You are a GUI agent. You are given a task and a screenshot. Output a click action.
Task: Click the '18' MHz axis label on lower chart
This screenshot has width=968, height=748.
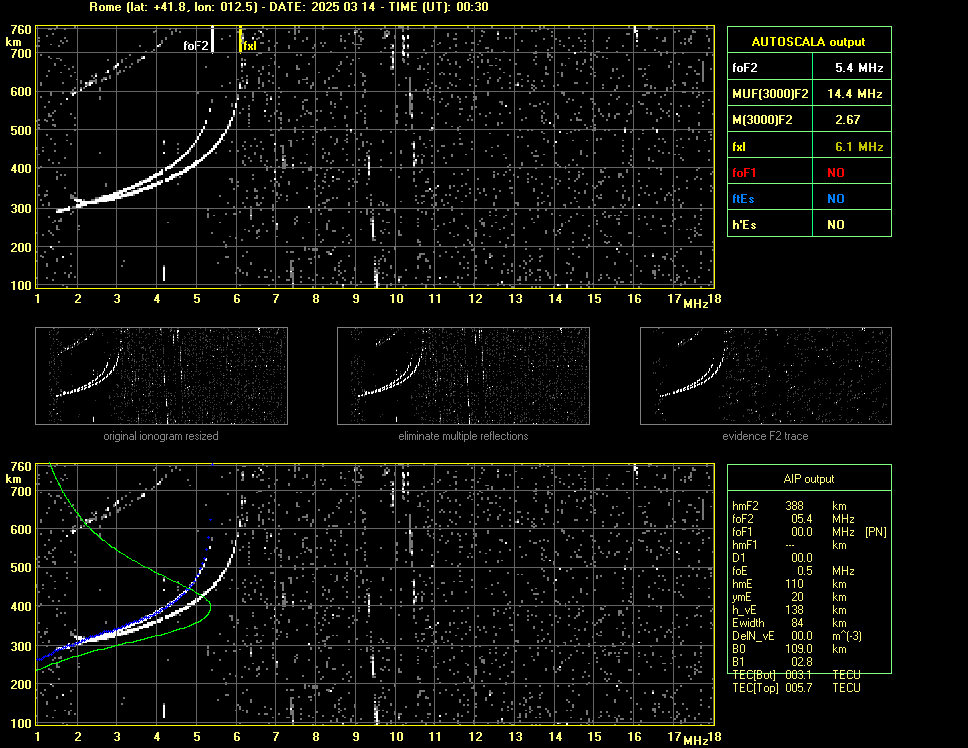tap(714, 736)
